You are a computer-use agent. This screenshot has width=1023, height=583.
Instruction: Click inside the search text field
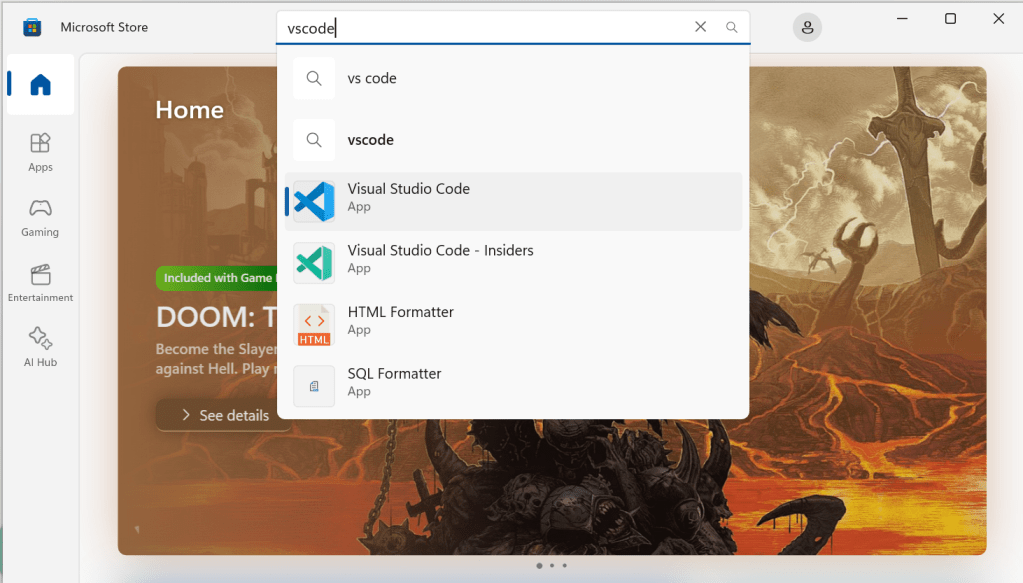click(x=480, y=28)
